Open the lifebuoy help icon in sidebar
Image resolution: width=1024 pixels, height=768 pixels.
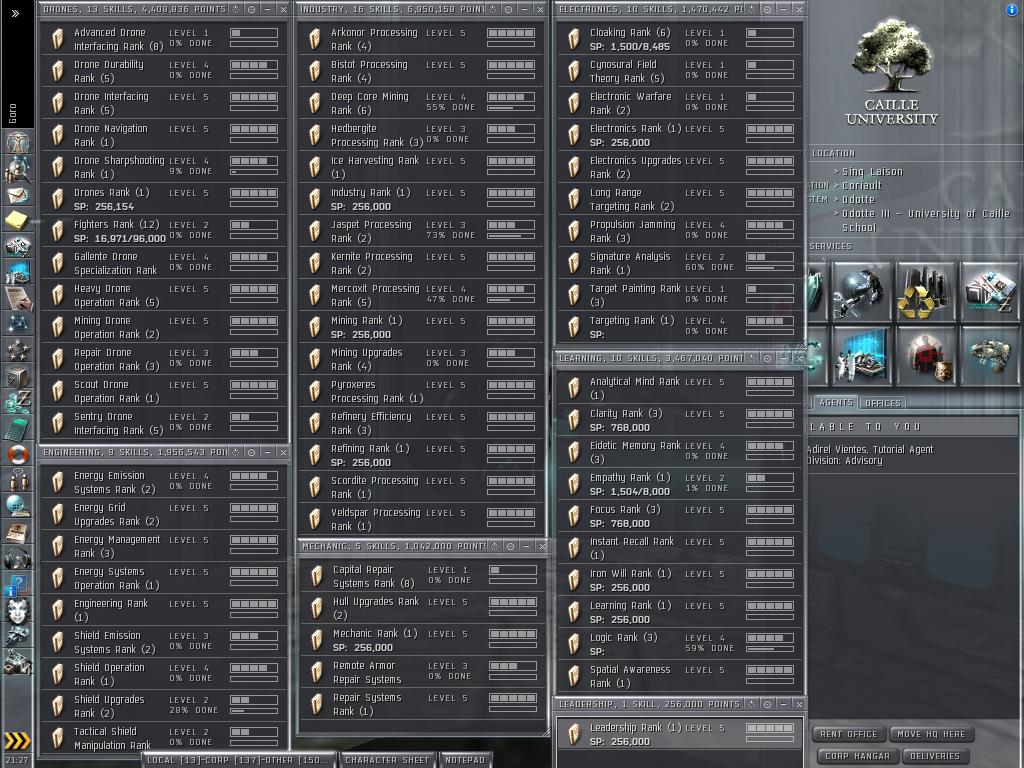(x=18, y=454)
